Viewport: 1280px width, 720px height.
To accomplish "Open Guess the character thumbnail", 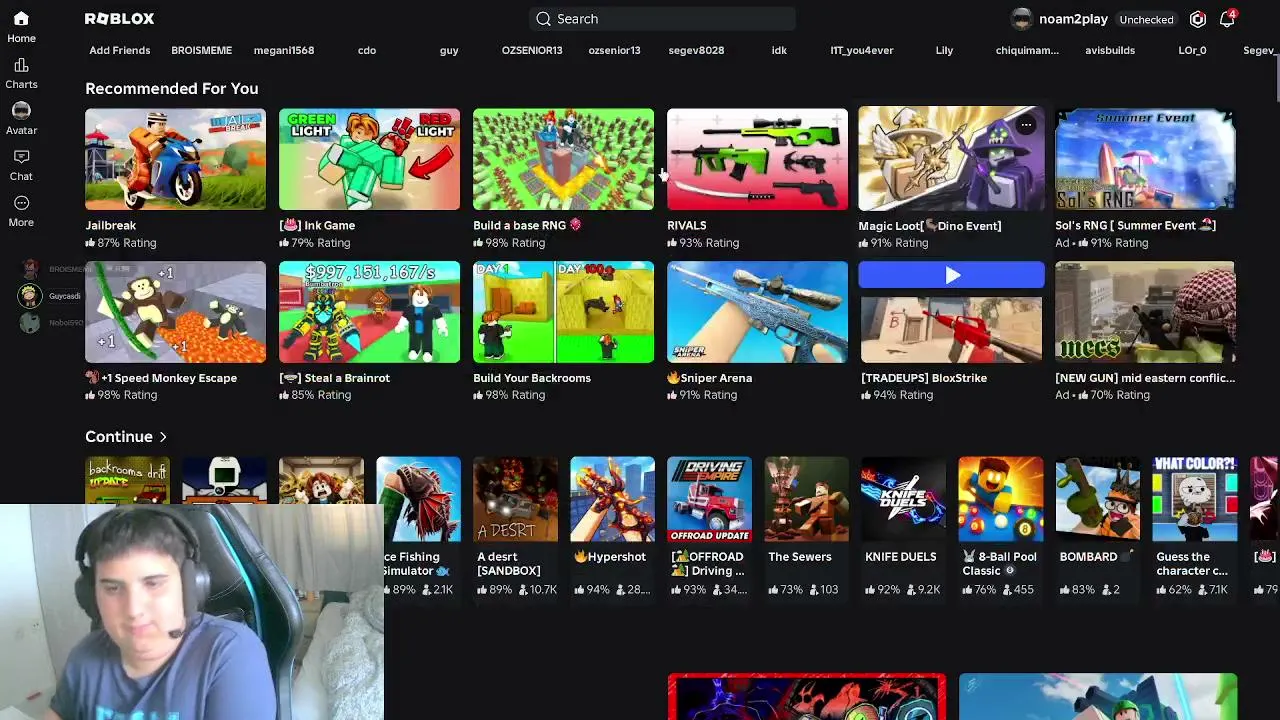I will tap(1194, 499).
